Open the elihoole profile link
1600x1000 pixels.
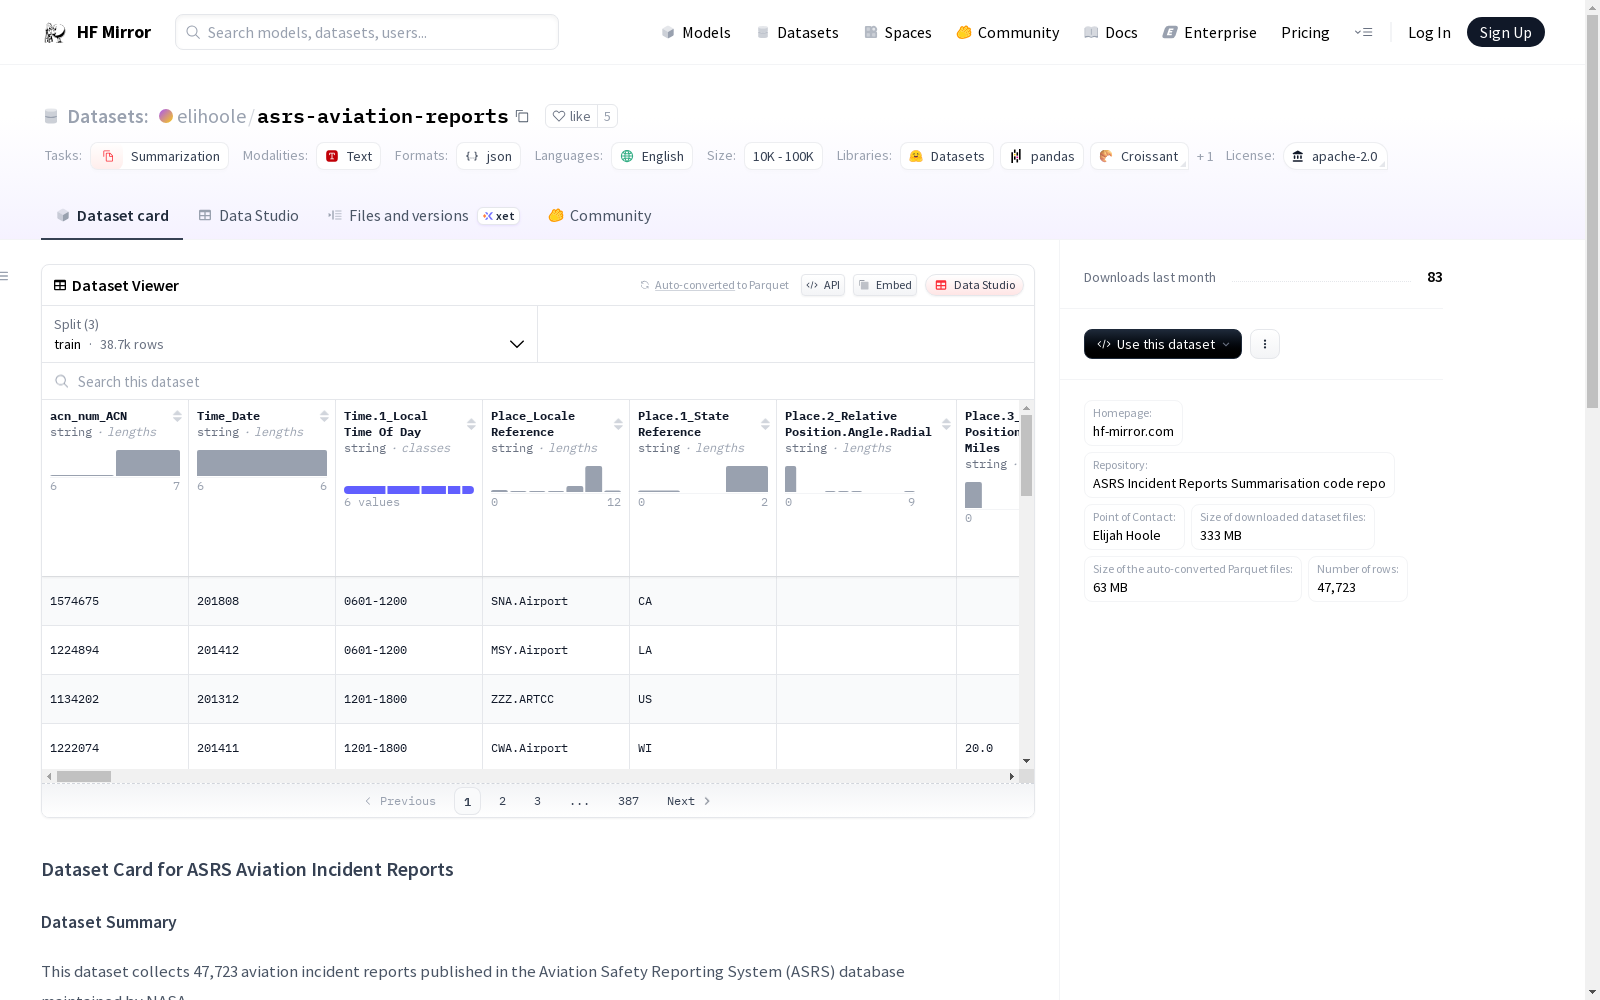click(x=211, y=116)
